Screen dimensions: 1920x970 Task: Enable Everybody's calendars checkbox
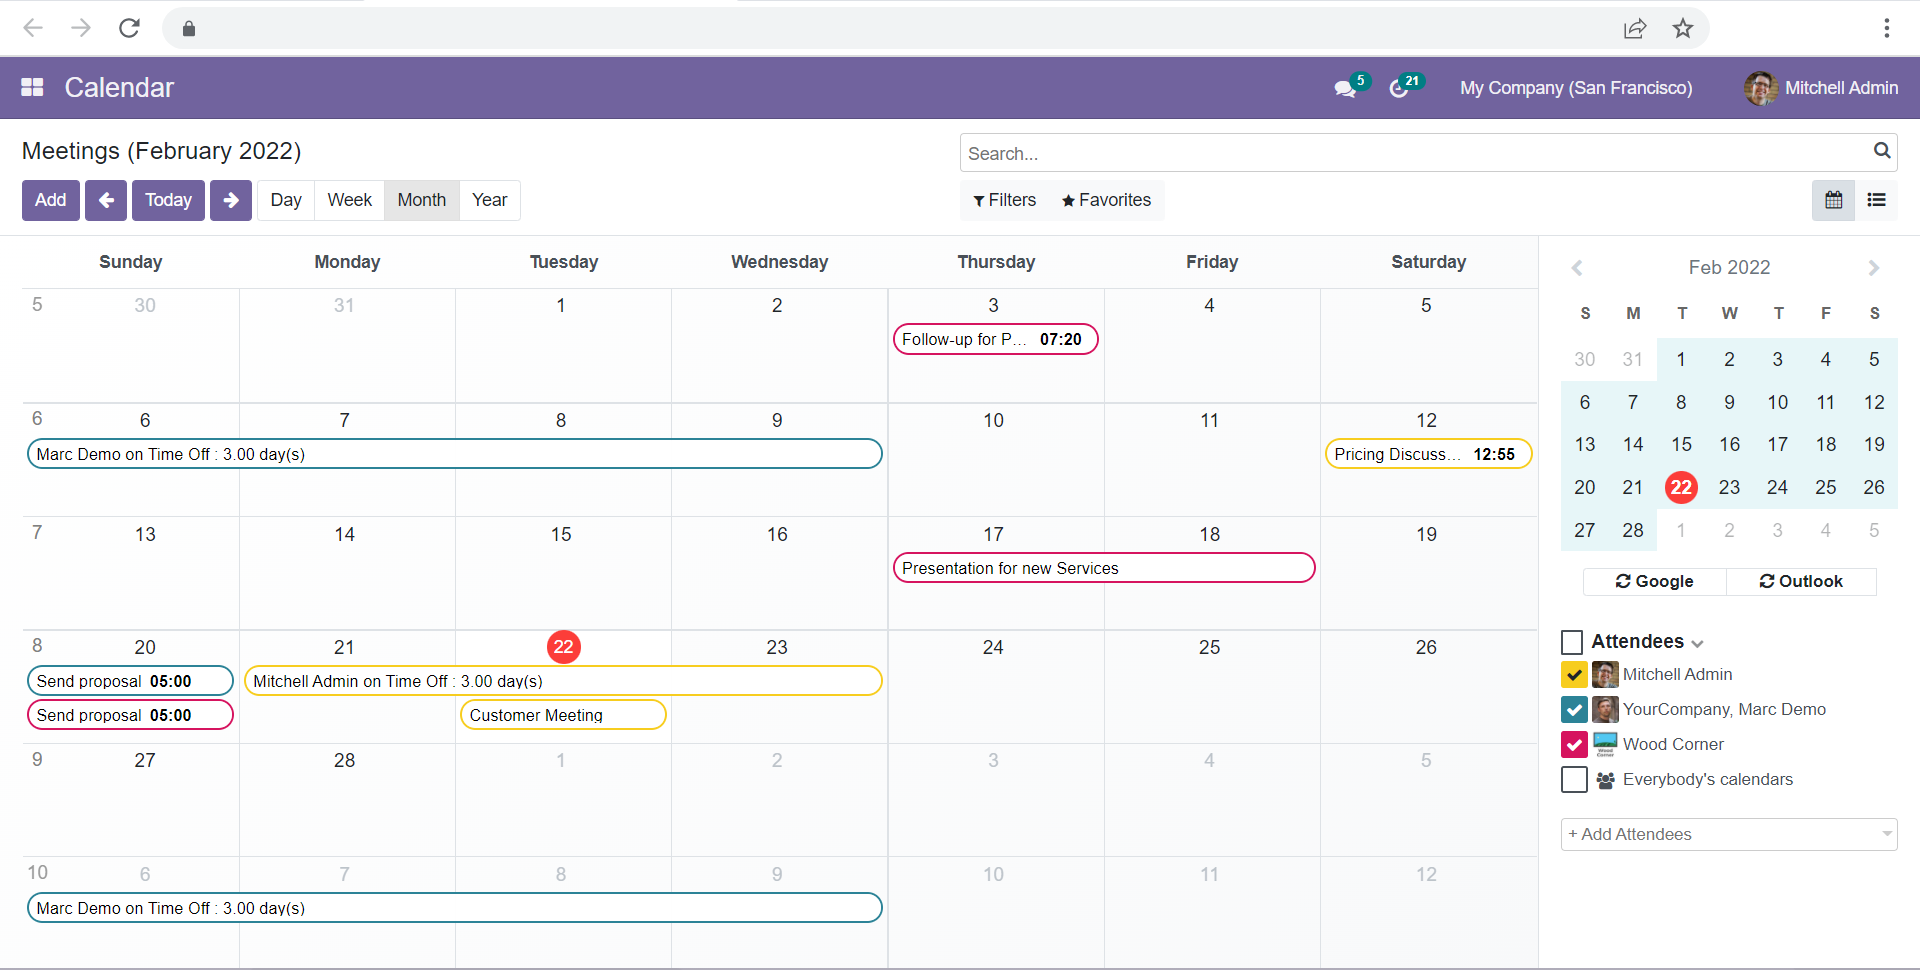[1574, 780]
